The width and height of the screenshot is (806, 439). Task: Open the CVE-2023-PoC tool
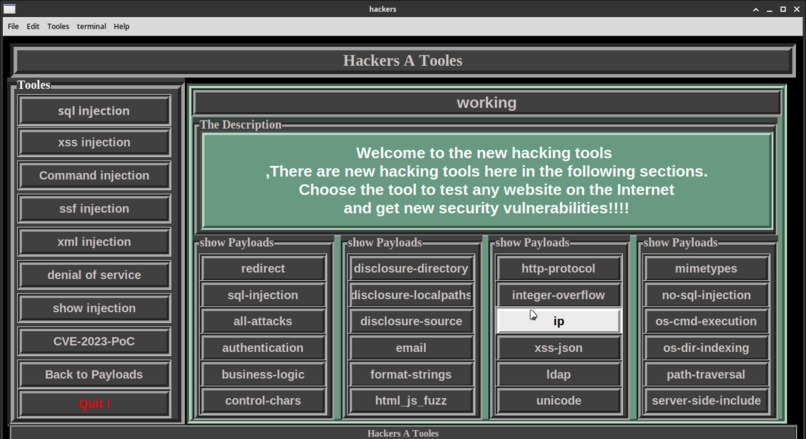coord(94,341)
